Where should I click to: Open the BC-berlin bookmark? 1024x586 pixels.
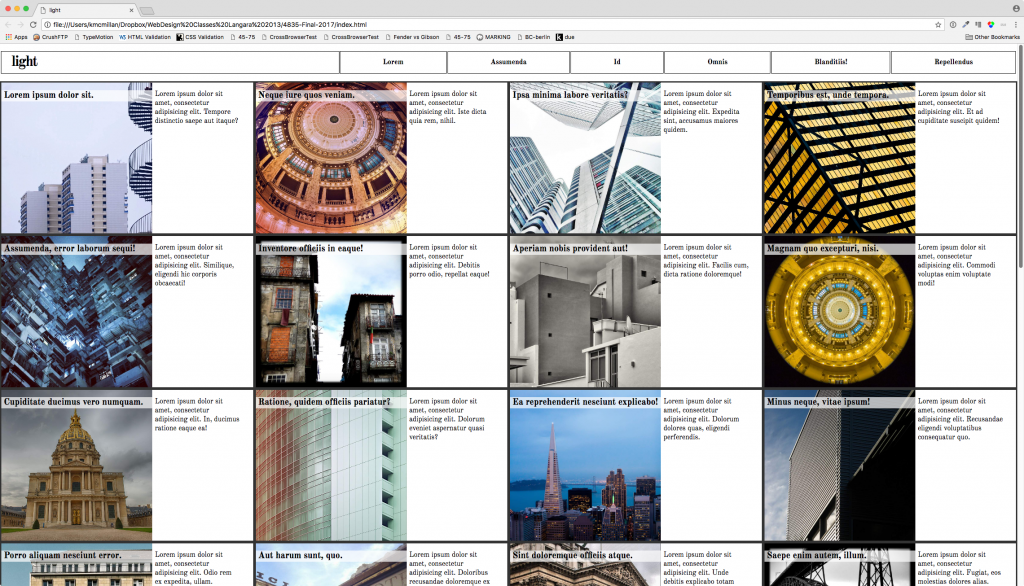click(x=534, y=37)
